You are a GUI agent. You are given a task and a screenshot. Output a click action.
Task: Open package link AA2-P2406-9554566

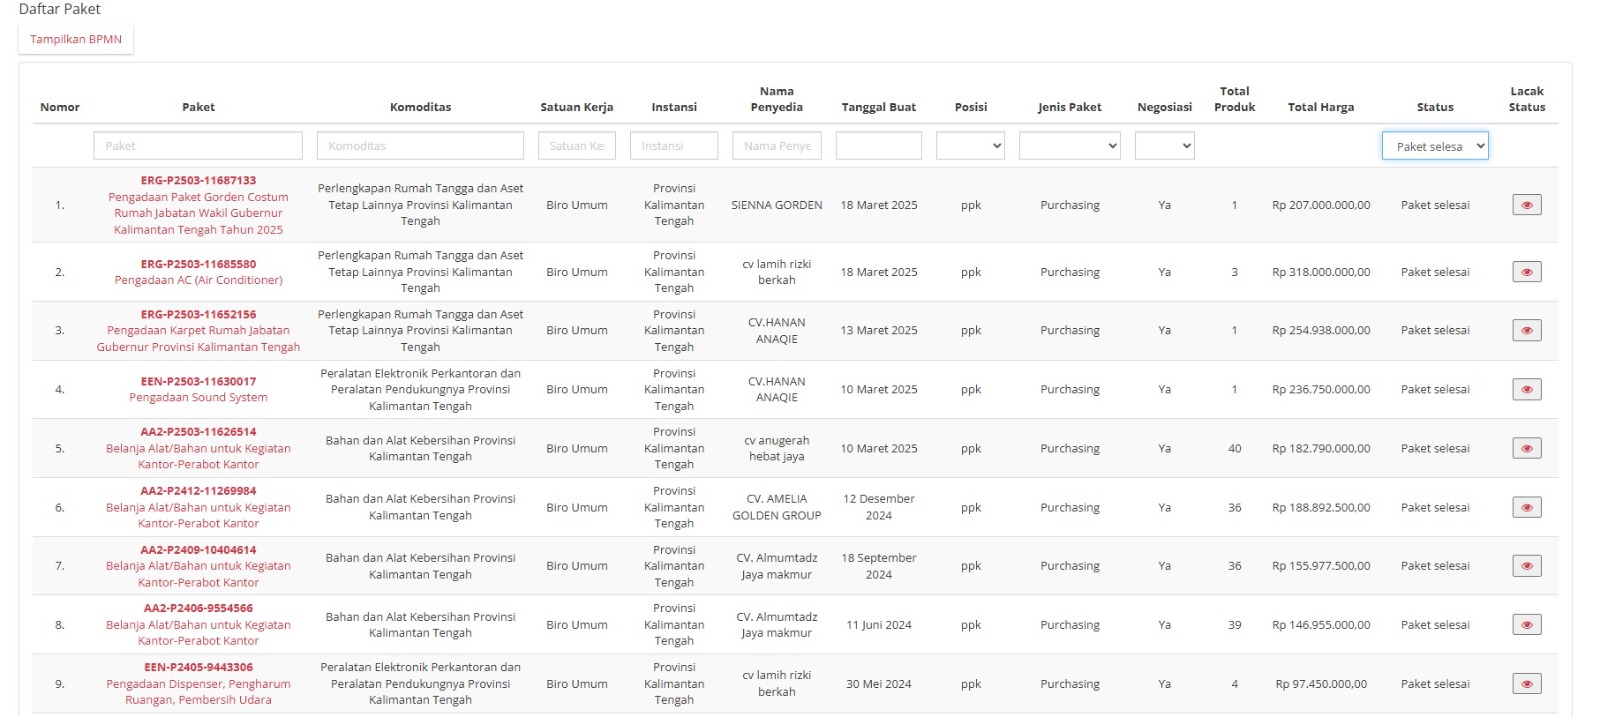click(198, 608)
